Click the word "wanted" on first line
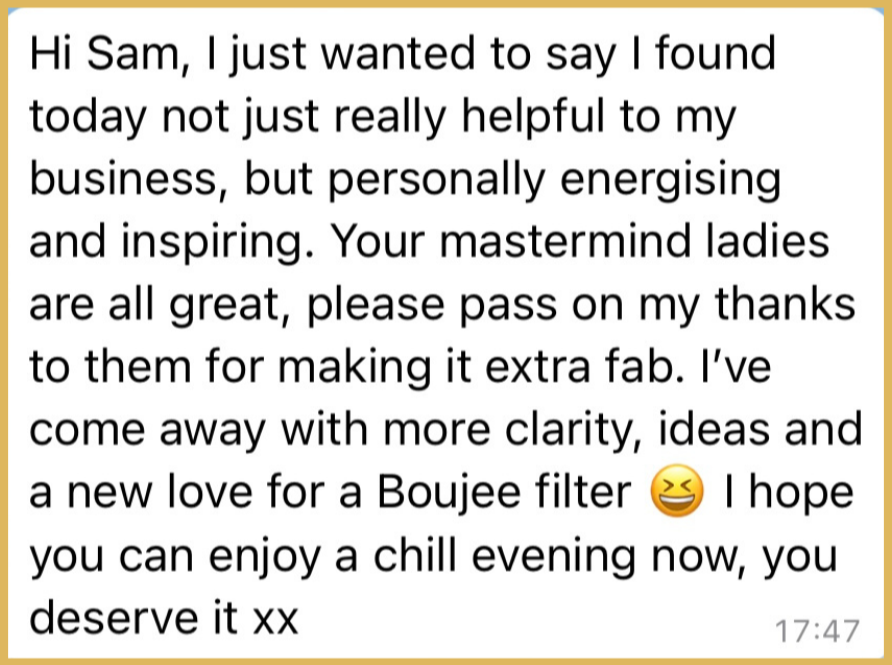The height and width of the screenshot is (665, 892). [x=398, y=54]
